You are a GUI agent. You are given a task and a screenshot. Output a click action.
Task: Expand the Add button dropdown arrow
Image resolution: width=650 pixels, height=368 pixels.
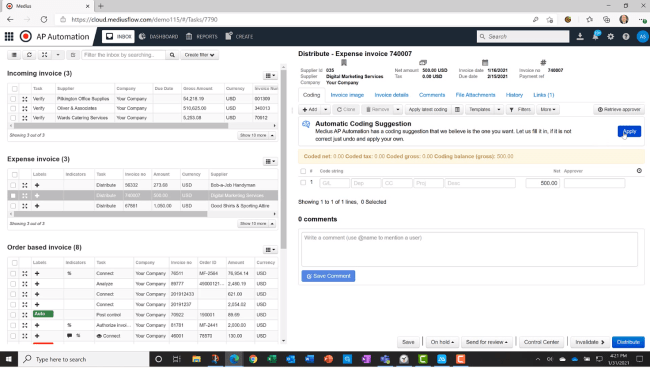tap(326, 109)
